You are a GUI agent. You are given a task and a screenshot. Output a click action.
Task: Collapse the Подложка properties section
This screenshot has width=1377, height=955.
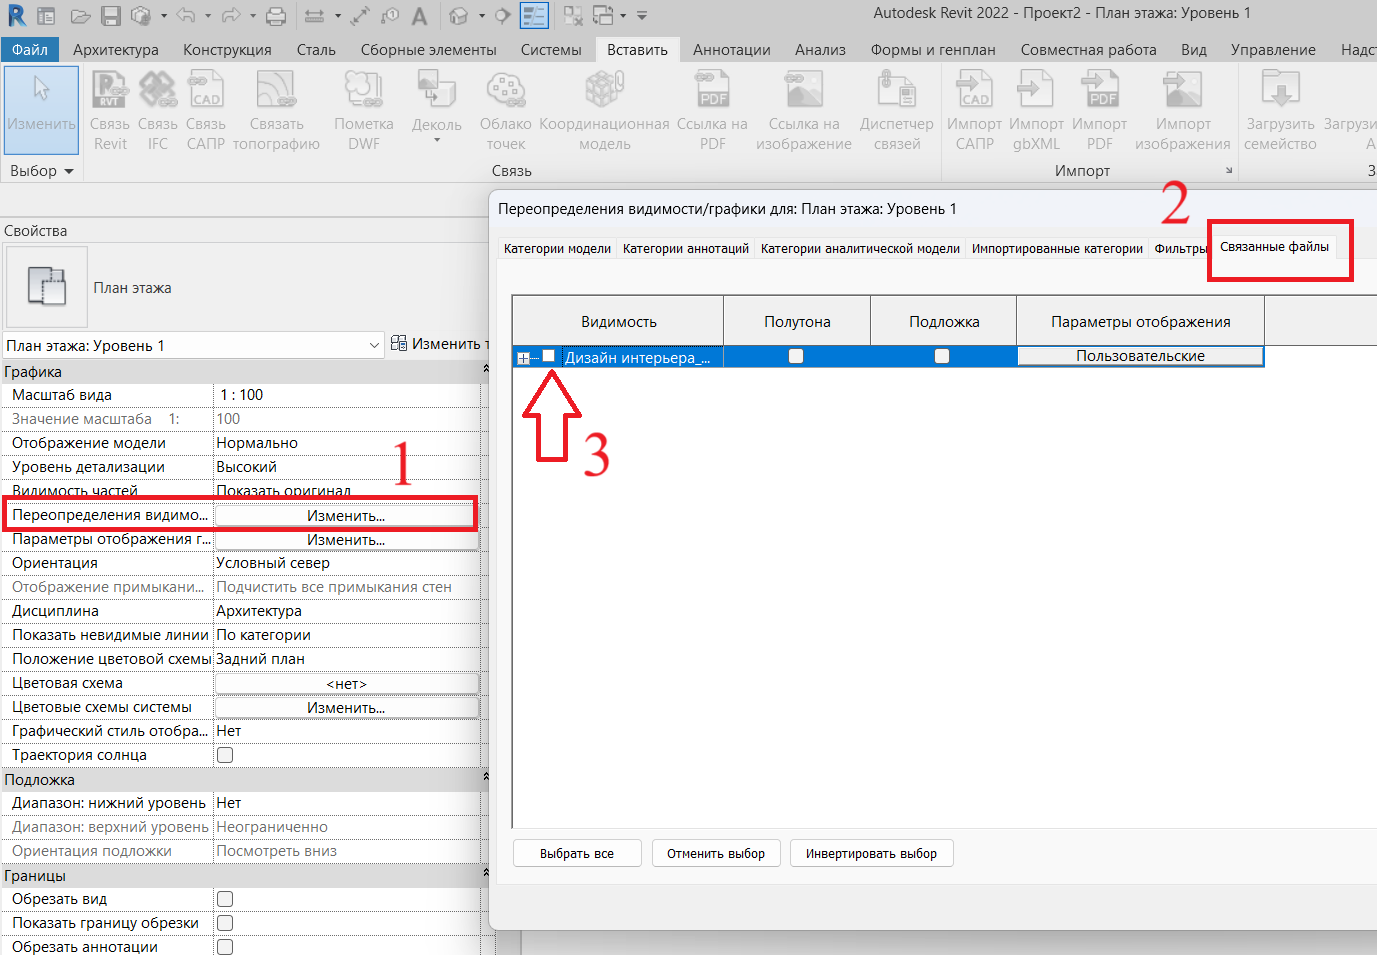tap(485, 777)
